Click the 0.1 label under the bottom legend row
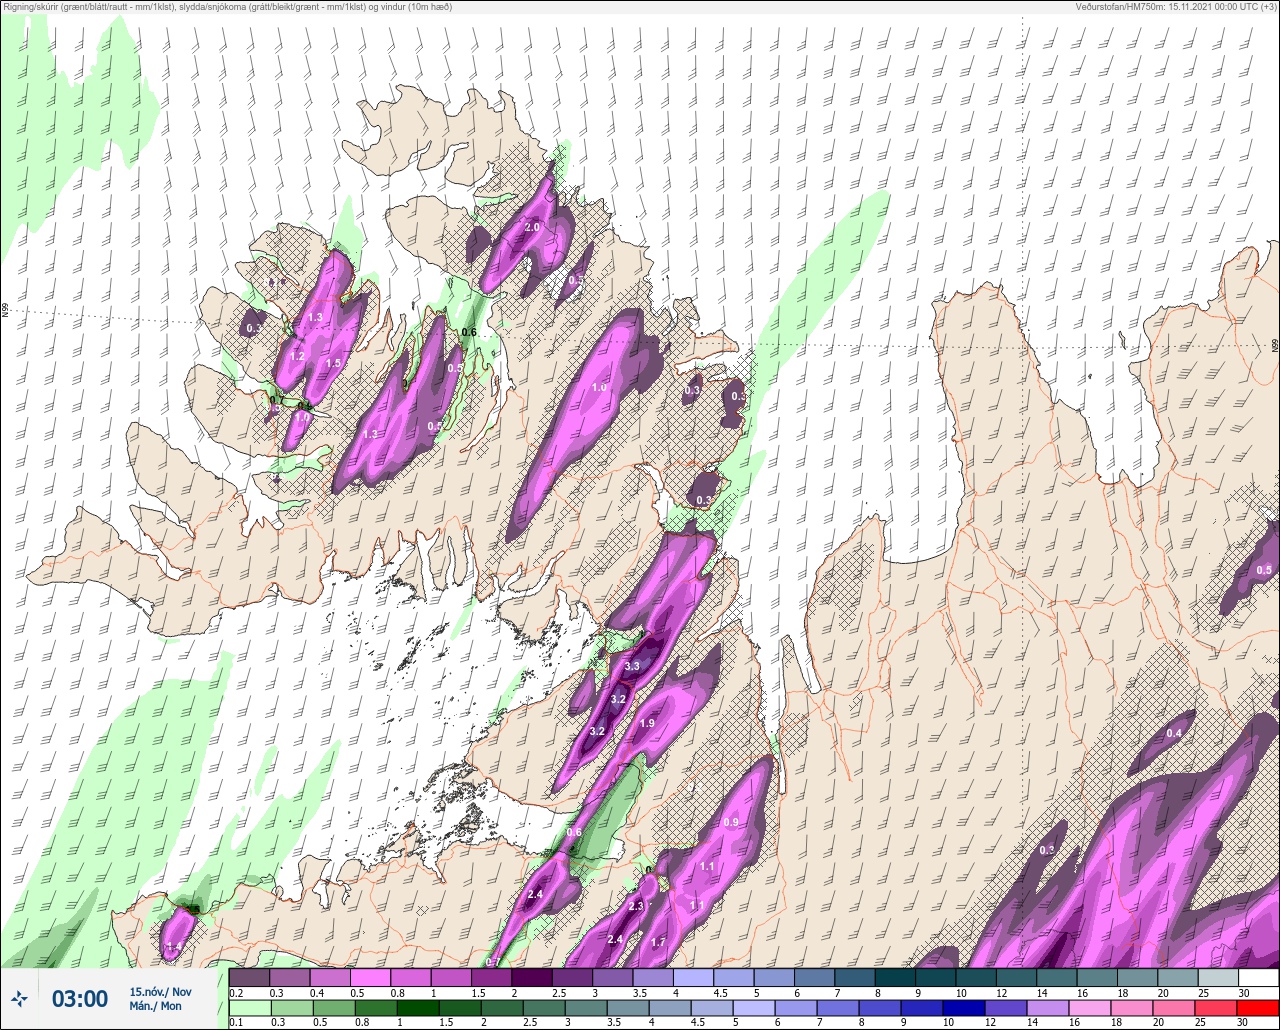Image resolution: width=1280 pixels, height=1030 pixels. tap(236, 1023)
